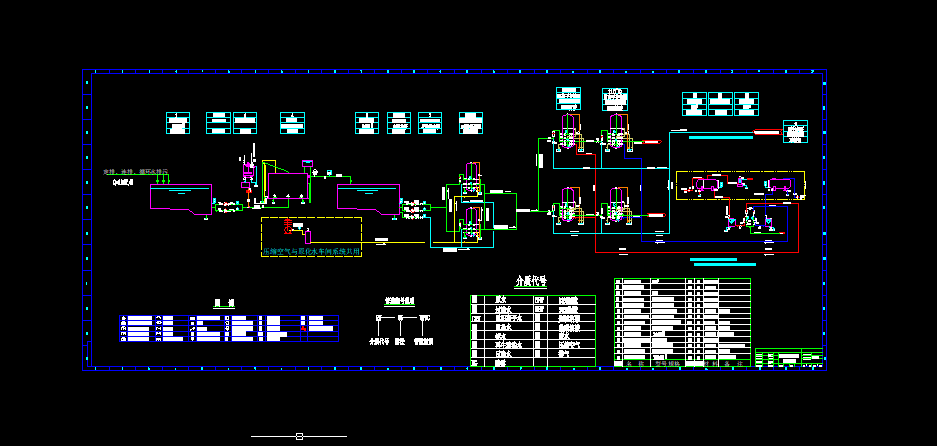
Task: Select the two-pump set after the first basin
Action: point(229,207)
